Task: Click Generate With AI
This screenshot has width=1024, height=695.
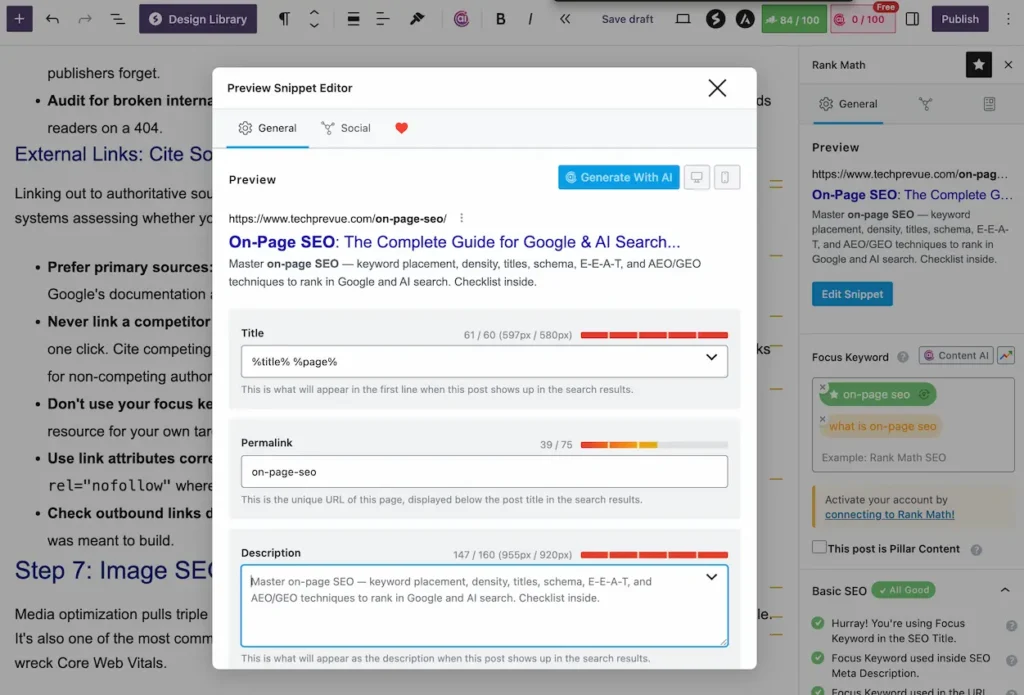Action: 618,177
